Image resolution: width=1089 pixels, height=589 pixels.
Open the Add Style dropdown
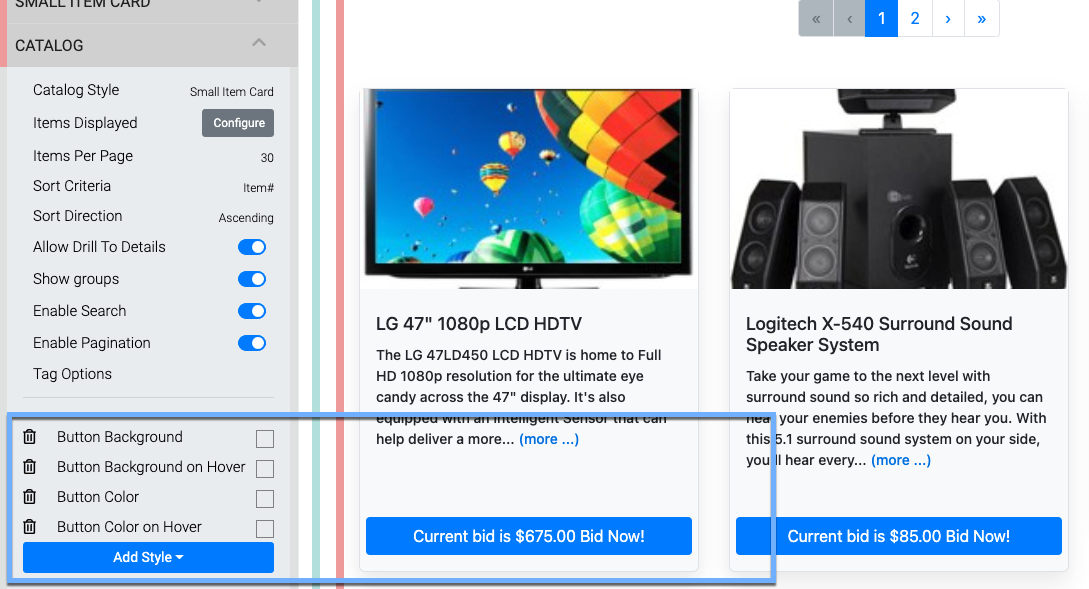coord(149,557)
